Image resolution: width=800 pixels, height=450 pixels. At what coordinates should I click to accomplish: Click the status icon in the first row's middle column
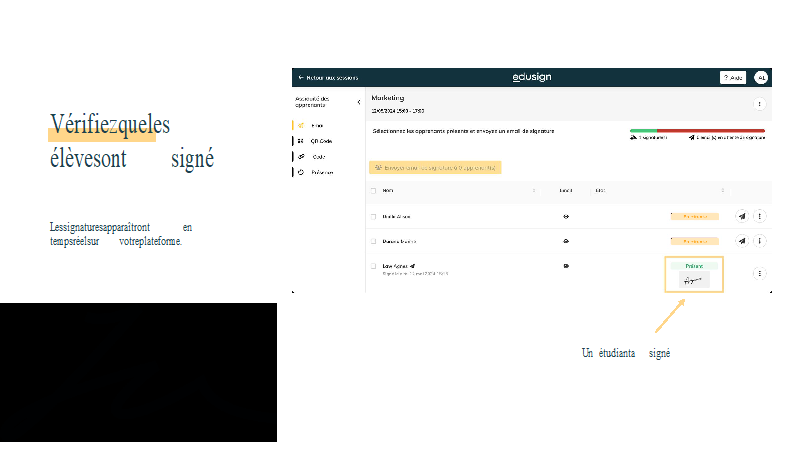point(567,215)
